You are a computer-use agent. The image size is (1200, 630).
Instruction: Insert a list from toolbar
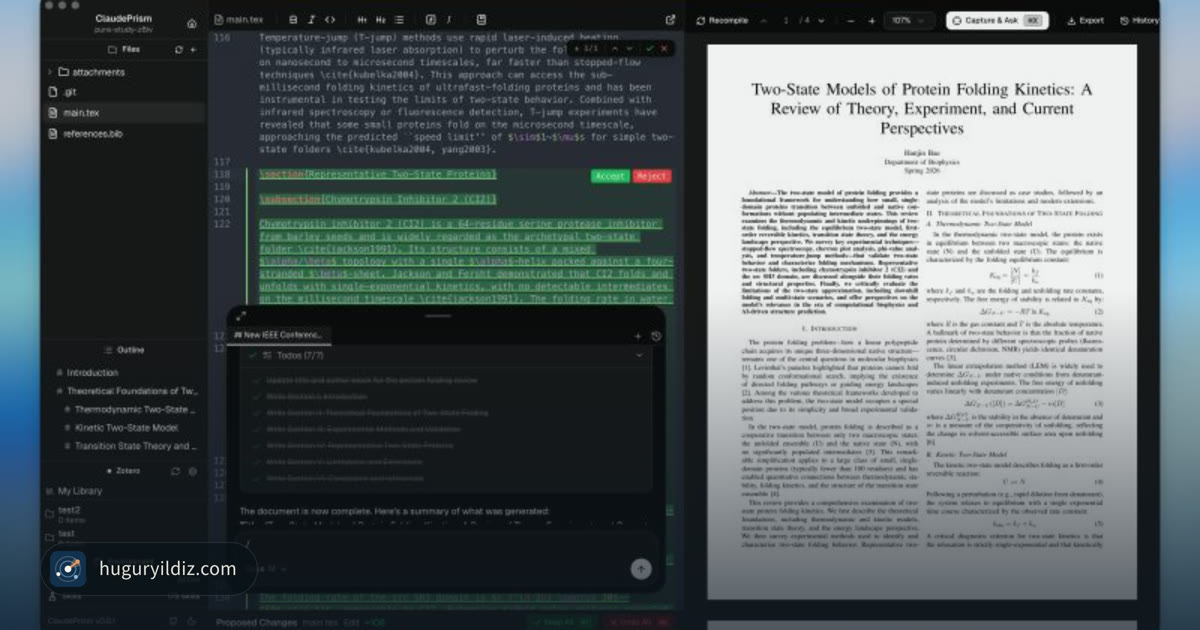coord(399,19)
